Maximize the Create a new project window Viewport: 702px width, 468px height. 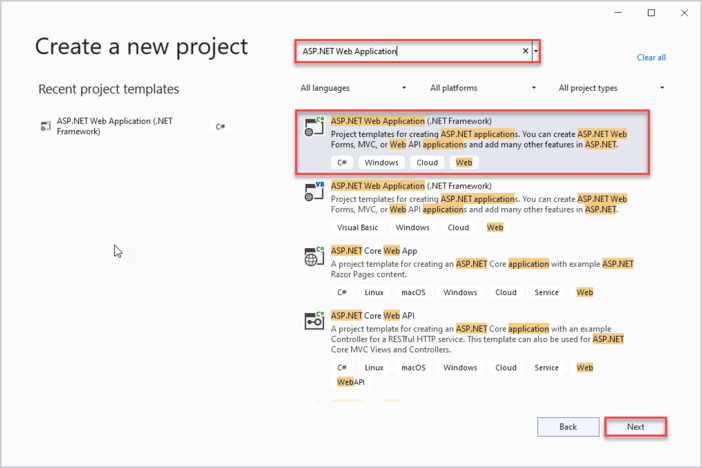(x=651, y=13)
